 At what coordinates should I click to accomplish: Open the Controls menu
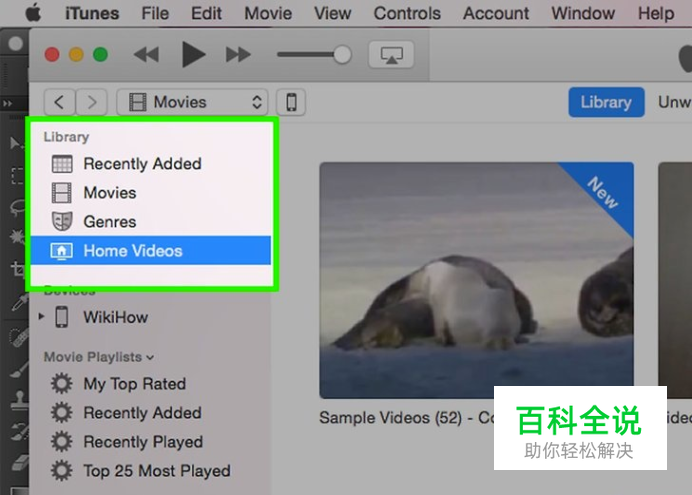click(407, 13)
